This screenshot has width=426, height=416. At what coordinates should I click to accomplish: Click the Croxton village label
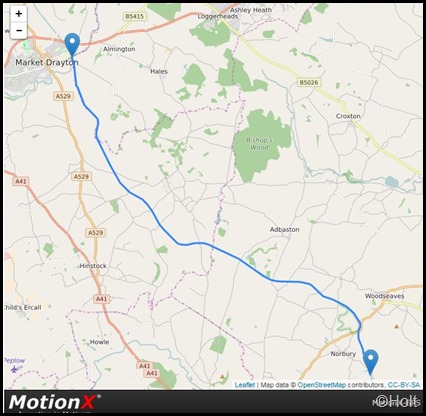pyautogui.click(x=348, y=116)
